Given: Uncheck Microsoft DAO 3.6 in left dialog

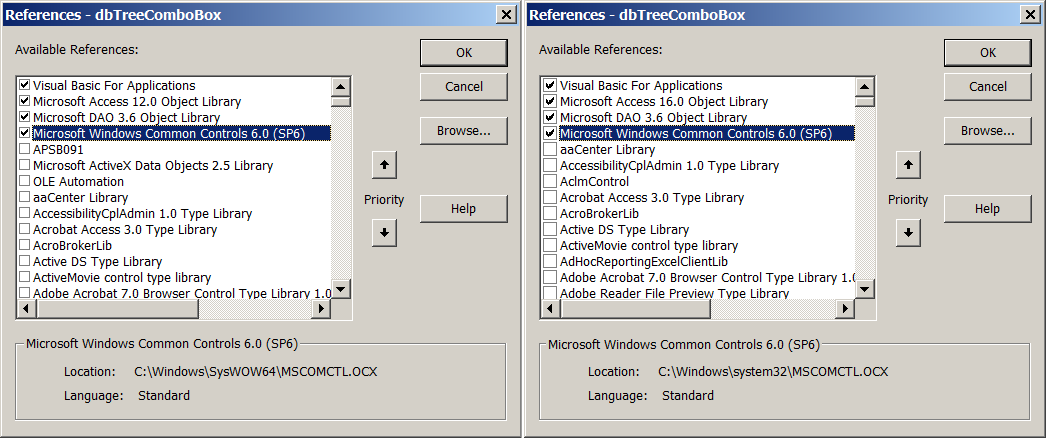Looking at the screenshot, I should [25, 117].
